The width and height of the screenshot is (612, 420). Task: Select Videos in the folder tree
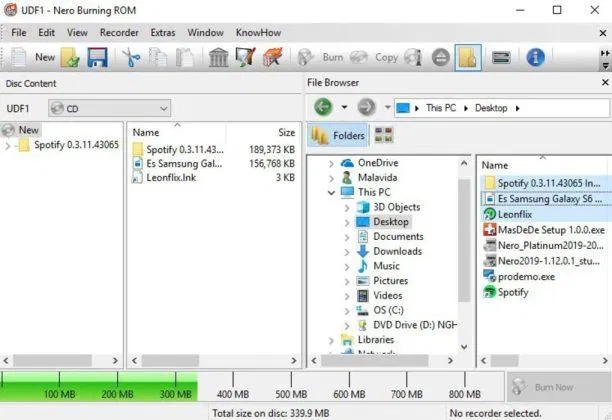pos(388,295)
